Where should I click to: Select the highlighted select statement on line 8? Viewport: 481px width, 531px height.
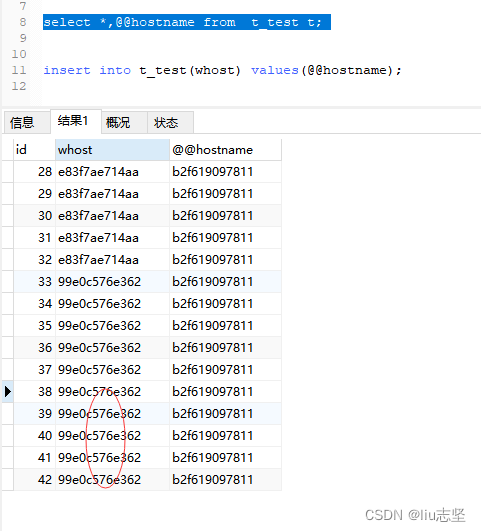point(187,22)
